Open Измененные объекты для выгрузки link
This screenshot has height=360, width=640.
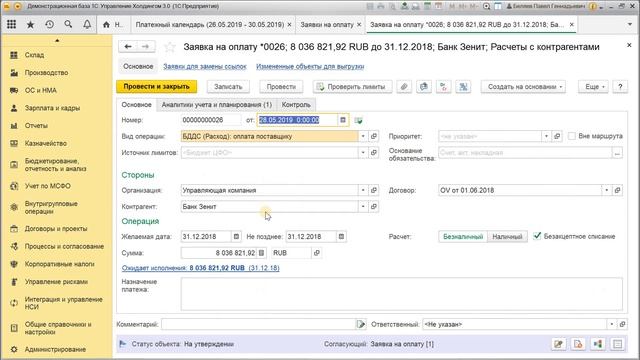coord(310,66)
